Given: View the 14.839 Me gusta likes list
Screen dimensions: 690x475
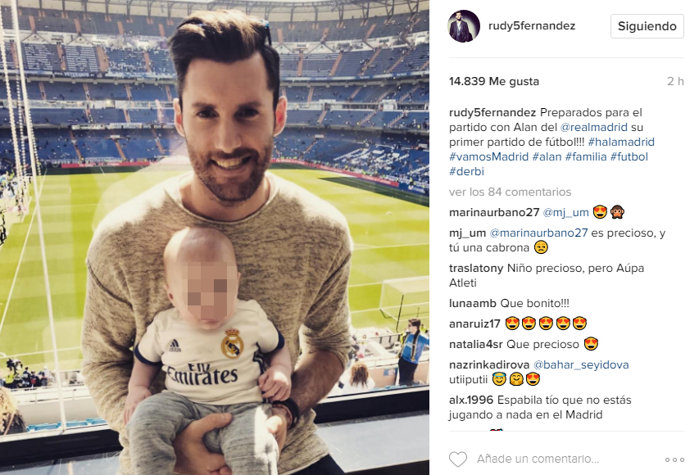Looking at the screenshot, I should [x=494, y=81].
